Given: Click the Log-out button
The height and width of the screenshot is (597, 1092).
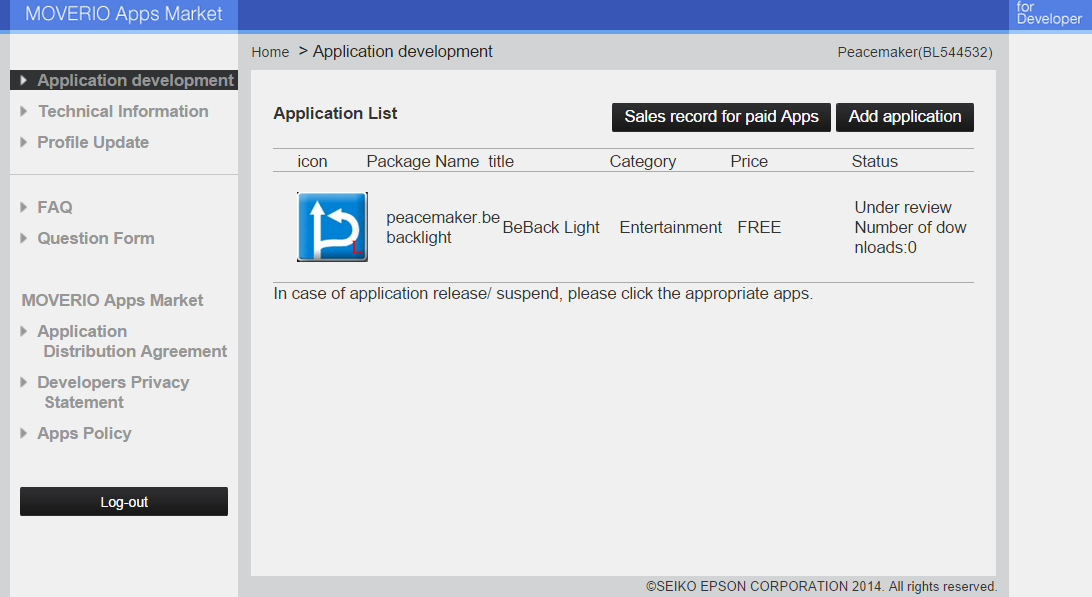Looking at the screenshot, I should 124,502.
